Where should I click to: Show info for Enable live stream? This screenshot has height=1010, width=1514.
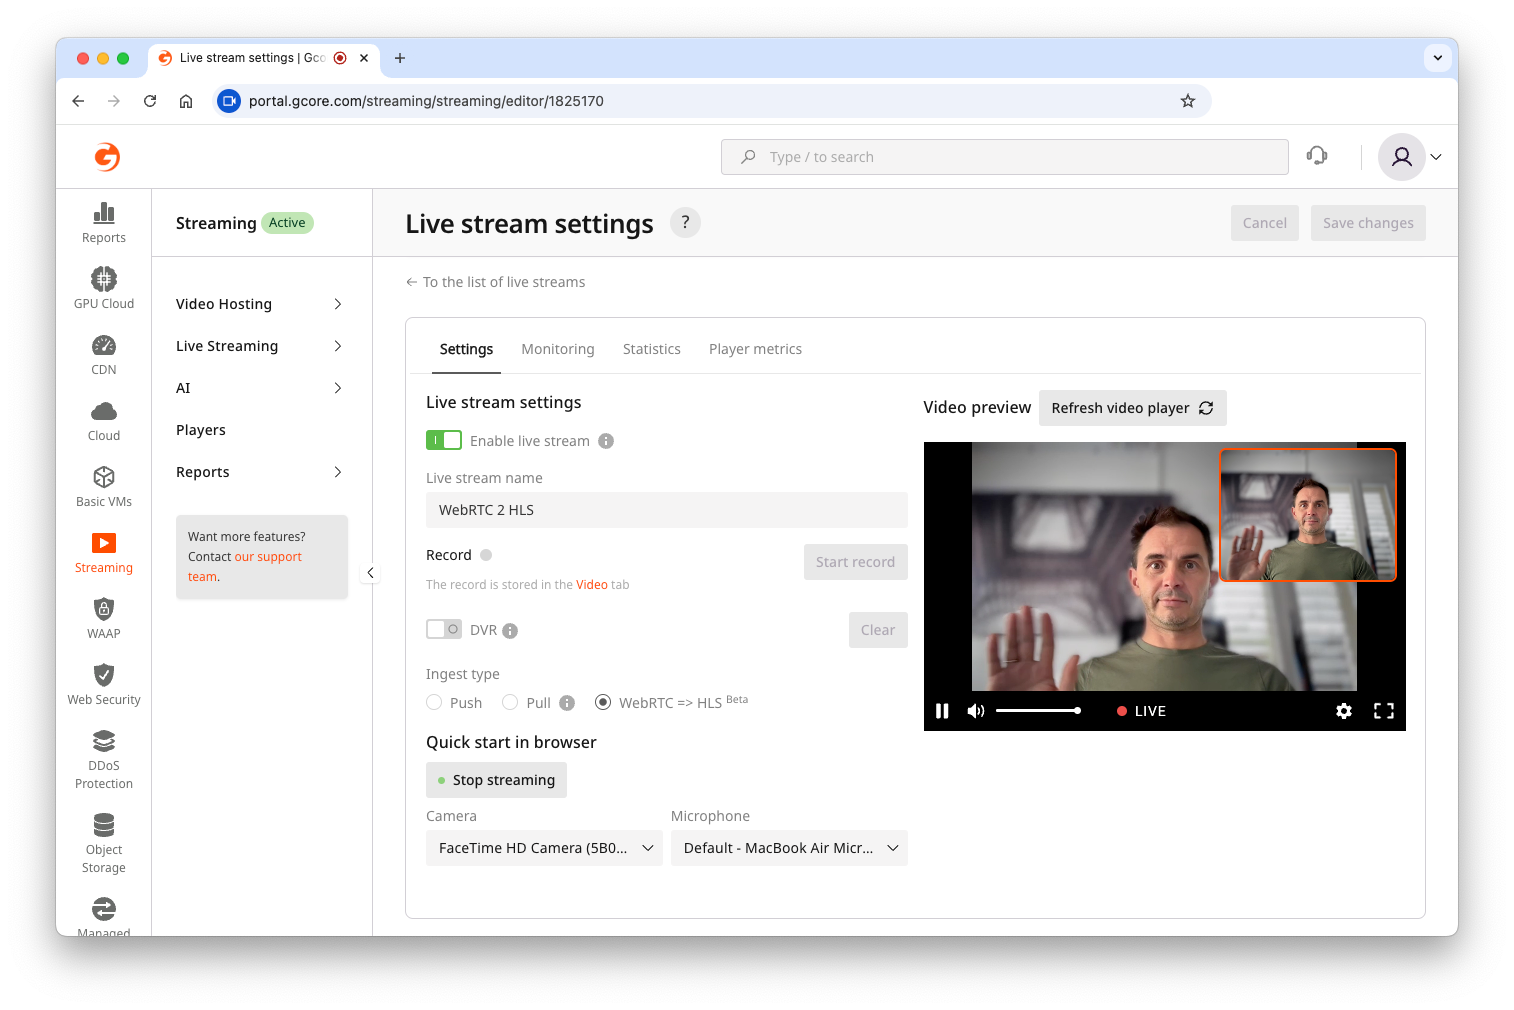[606, 441]
